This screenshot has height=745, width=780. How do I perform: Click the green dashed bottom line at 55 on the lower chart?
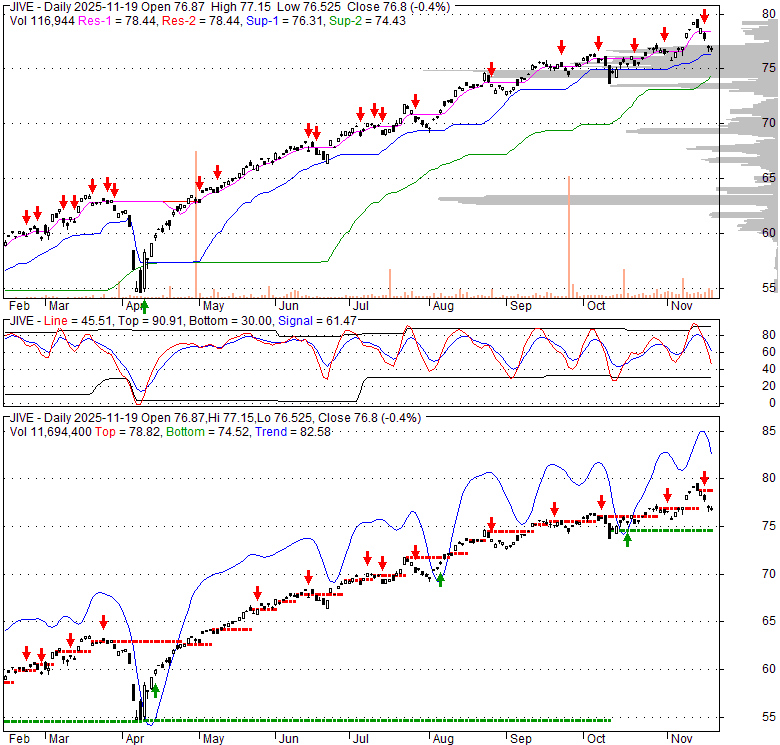tap(300, 720)
